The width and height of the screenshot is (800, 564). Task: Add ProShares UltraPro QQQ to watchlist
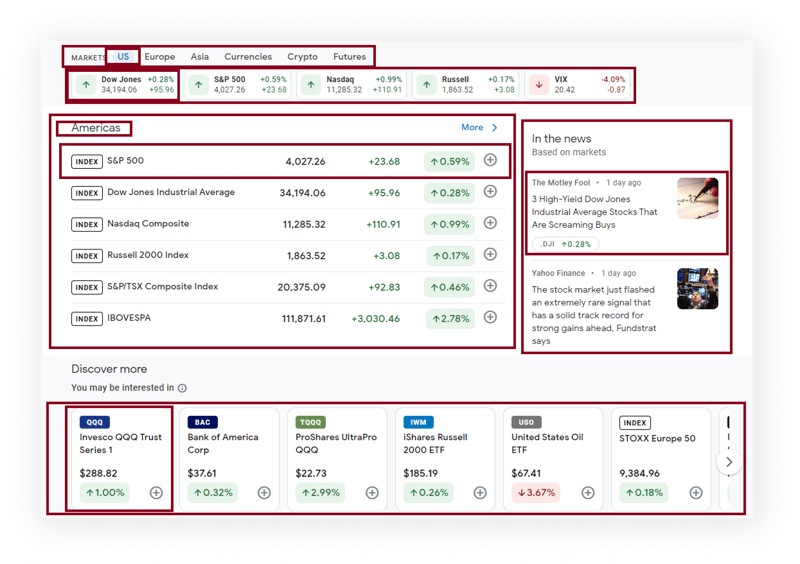372,493
